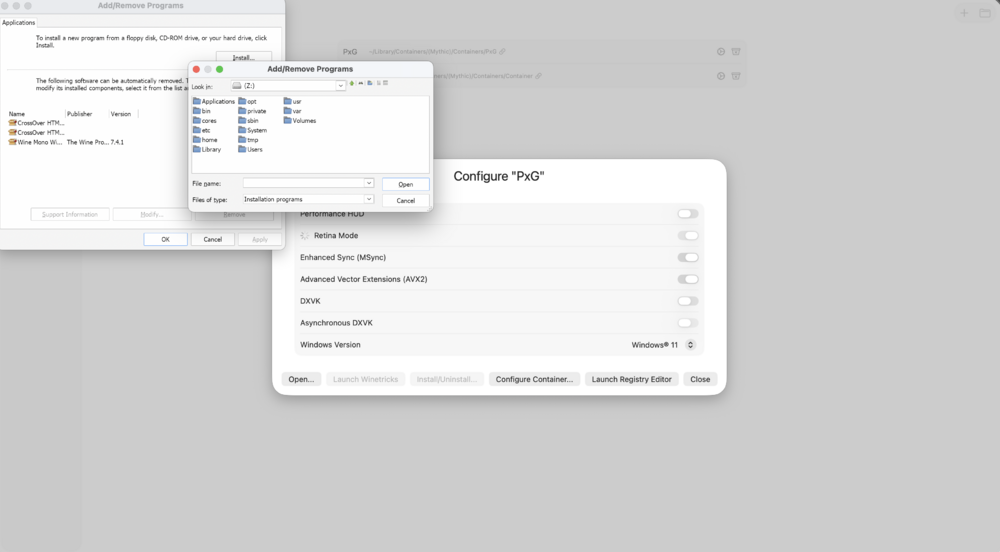1000x552 pixels.
Task: Select the Library folder
Action: coord(207,149)
